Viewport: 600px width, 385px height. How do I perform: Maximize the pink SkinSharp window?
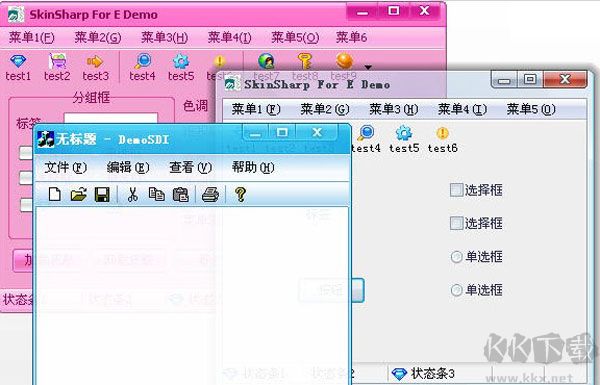point(393,11)
